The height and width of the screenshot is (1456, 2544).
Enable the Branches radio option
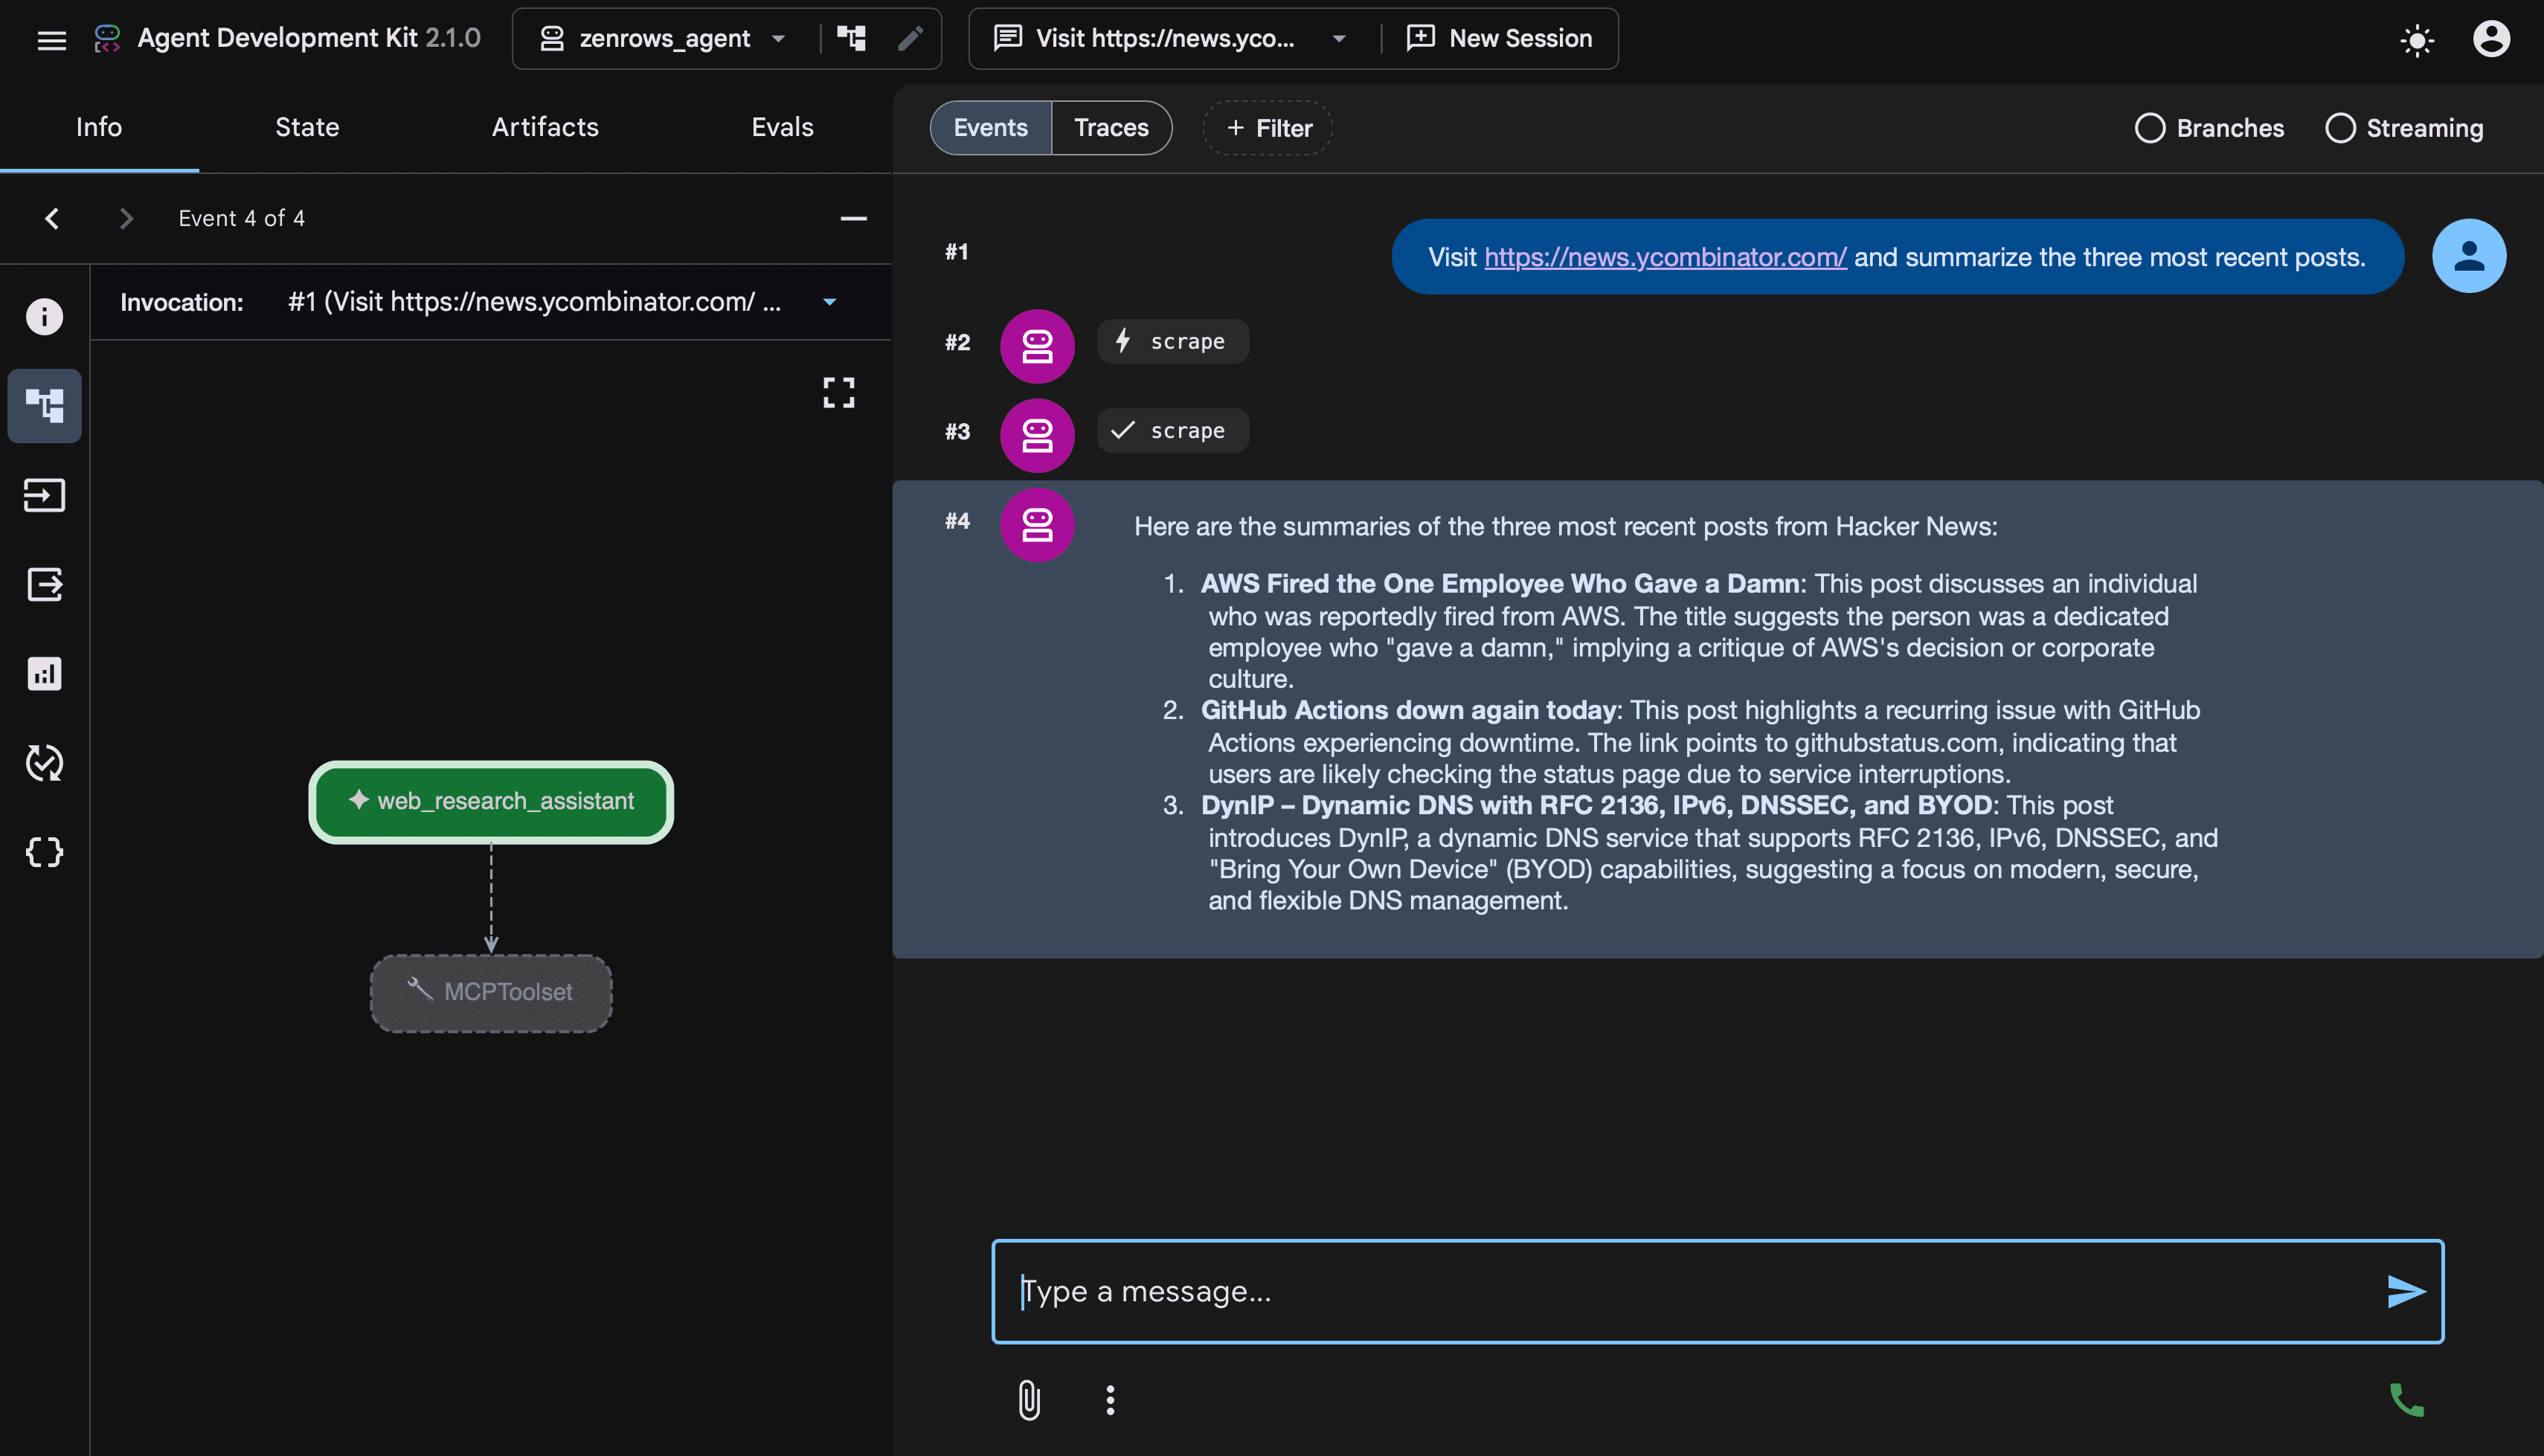(2209, 128)
